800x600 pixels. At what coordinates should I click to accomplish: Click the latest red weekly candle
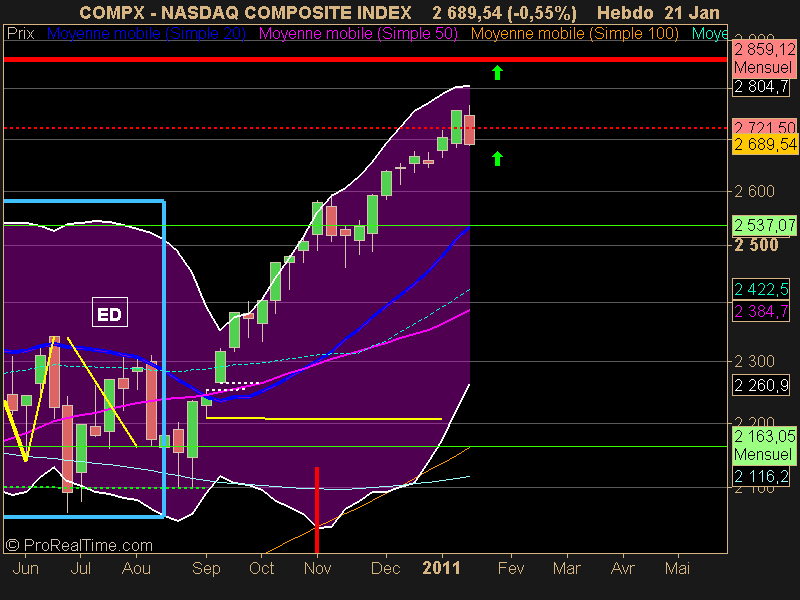click(x=469, y=130)
